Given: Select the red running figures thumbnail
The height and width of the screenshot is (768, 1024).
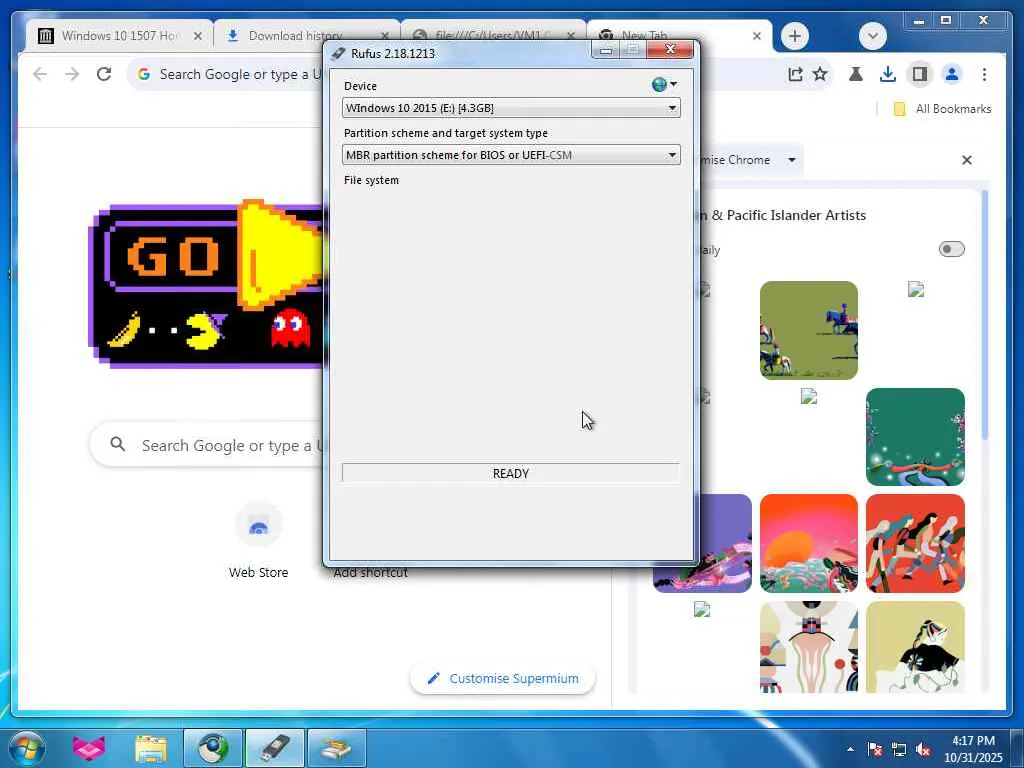Looking at the screenshot, I should coord(915,543).
